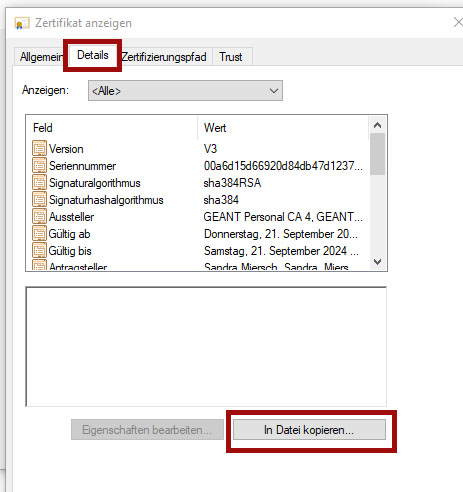Click the Eigenschaften bearbeiten button

[147, 430]
